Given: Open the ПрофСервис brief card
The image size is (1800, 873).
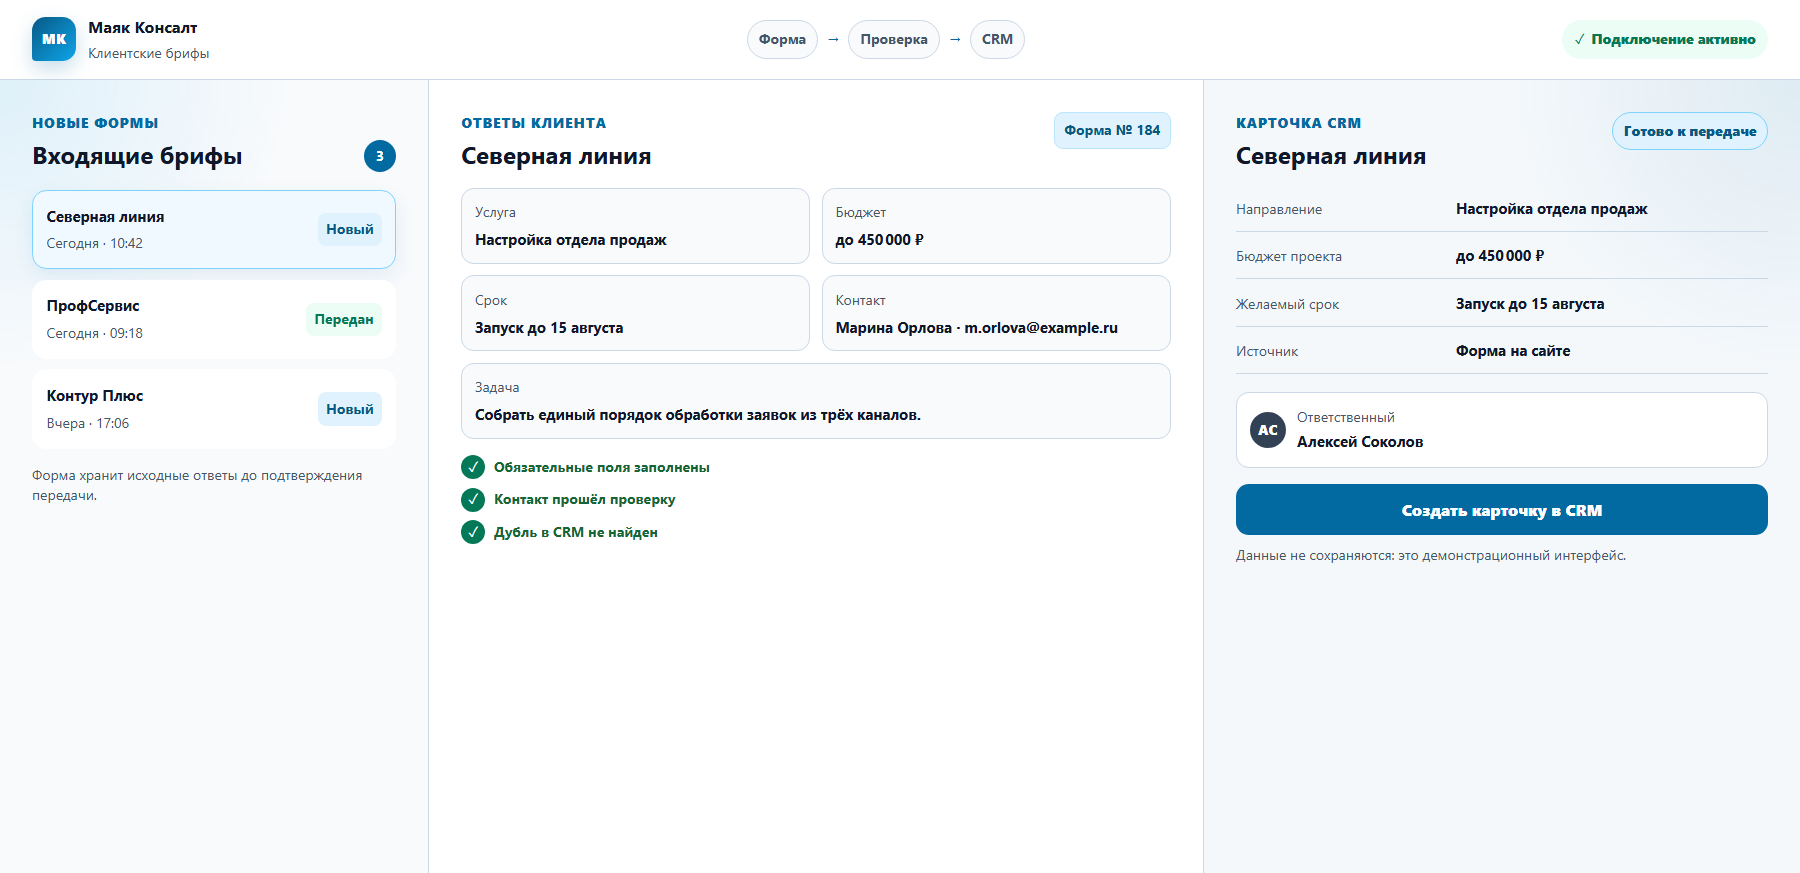Looking at the screenshot, I should coord(214,319).
